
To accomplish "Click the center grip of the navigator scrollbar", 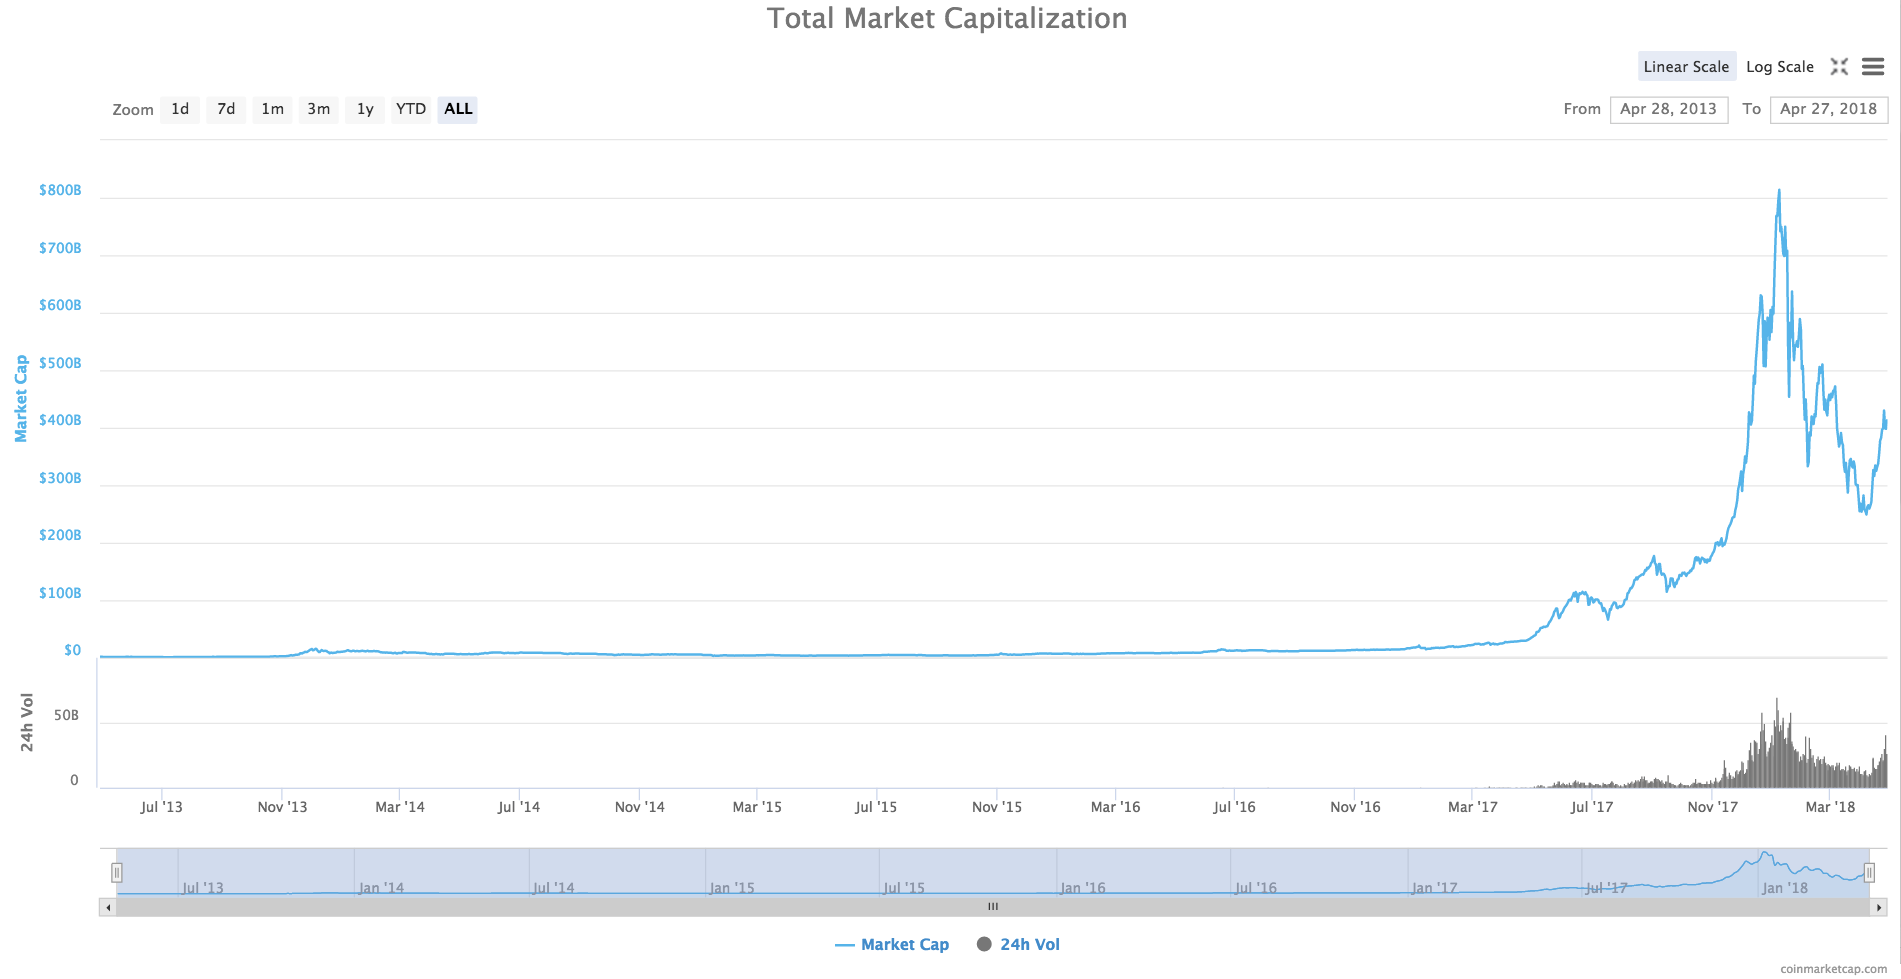I will pyautogui.click(x=992, y=906).
